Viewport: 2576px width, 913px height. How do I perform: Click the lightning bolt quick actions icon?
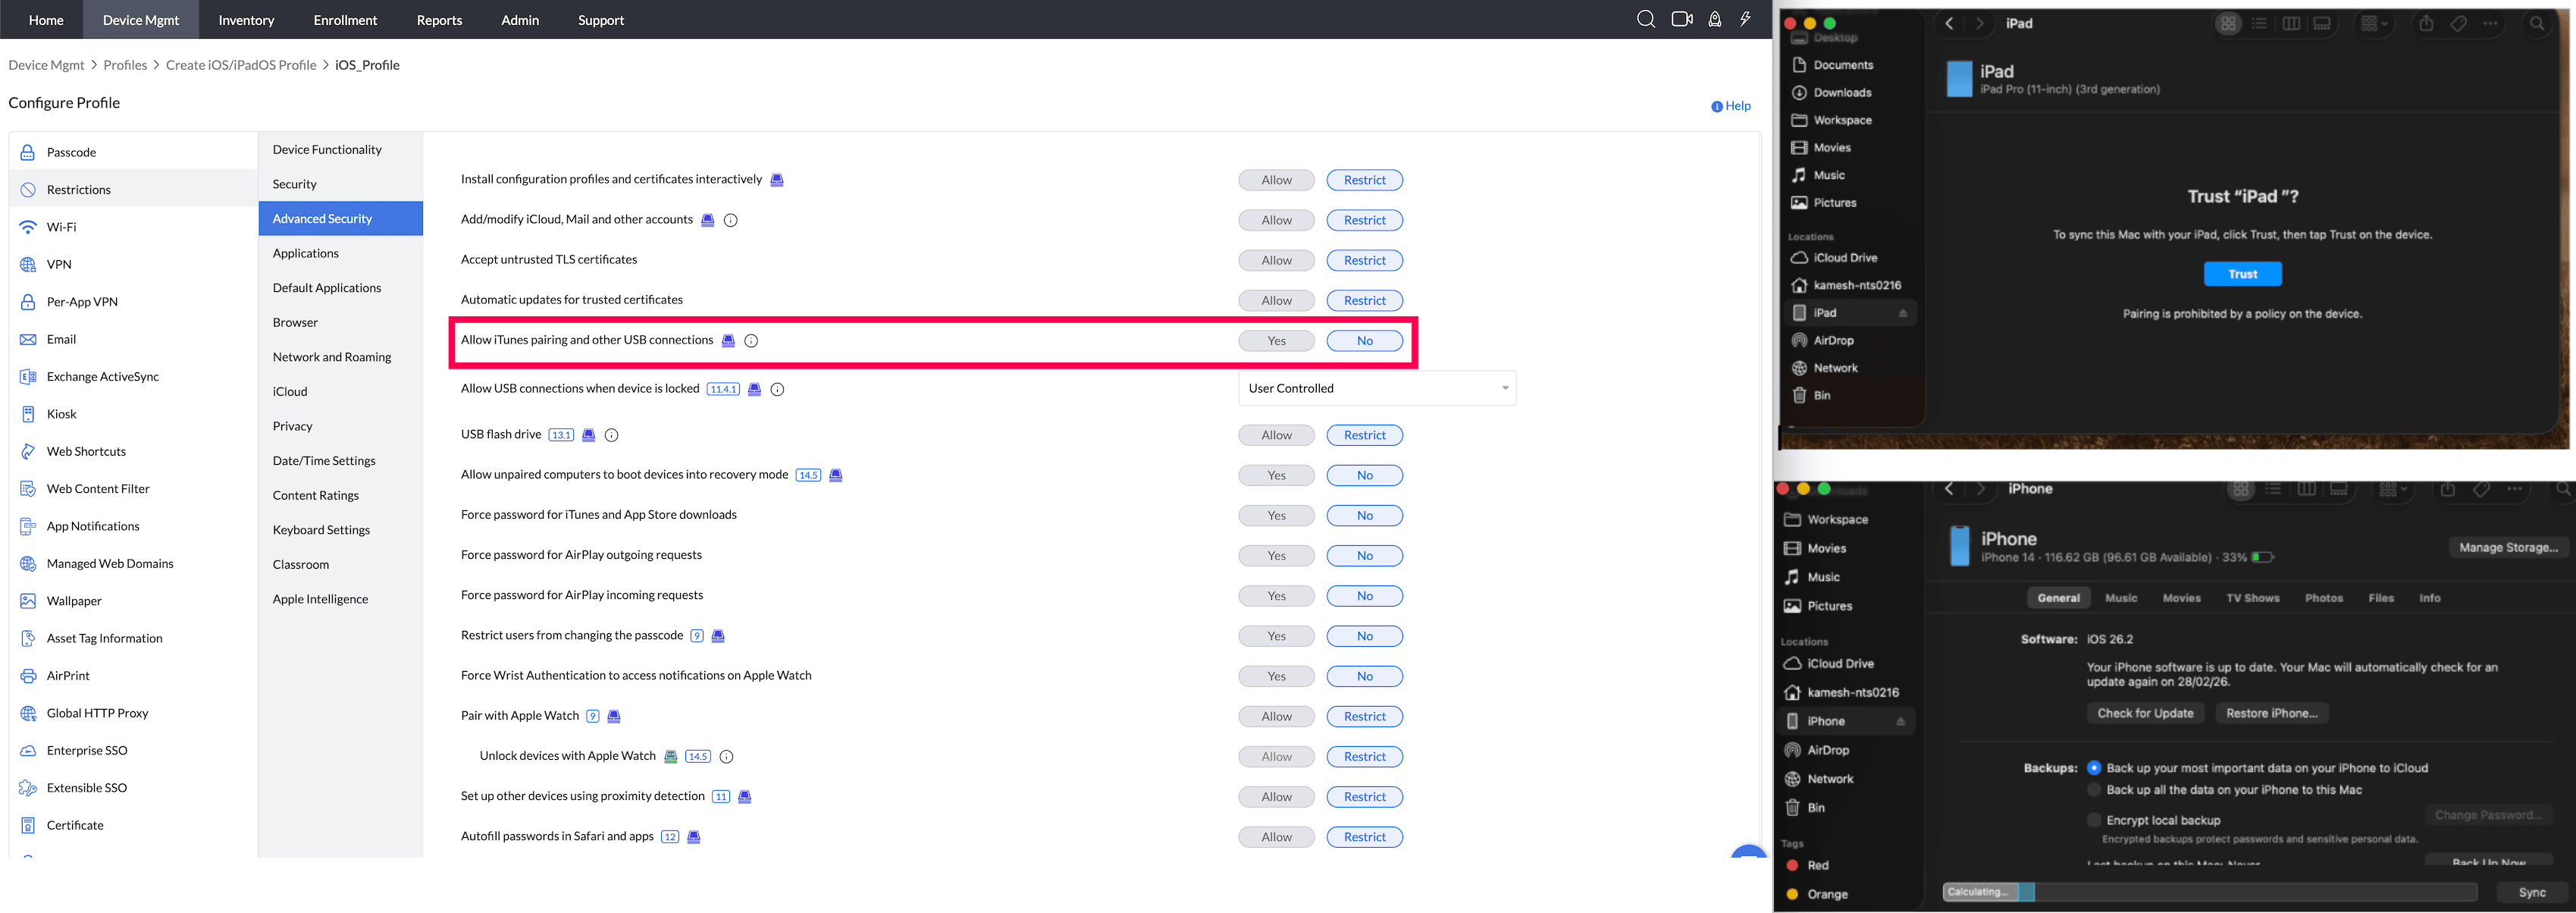tap(1745, 19)
